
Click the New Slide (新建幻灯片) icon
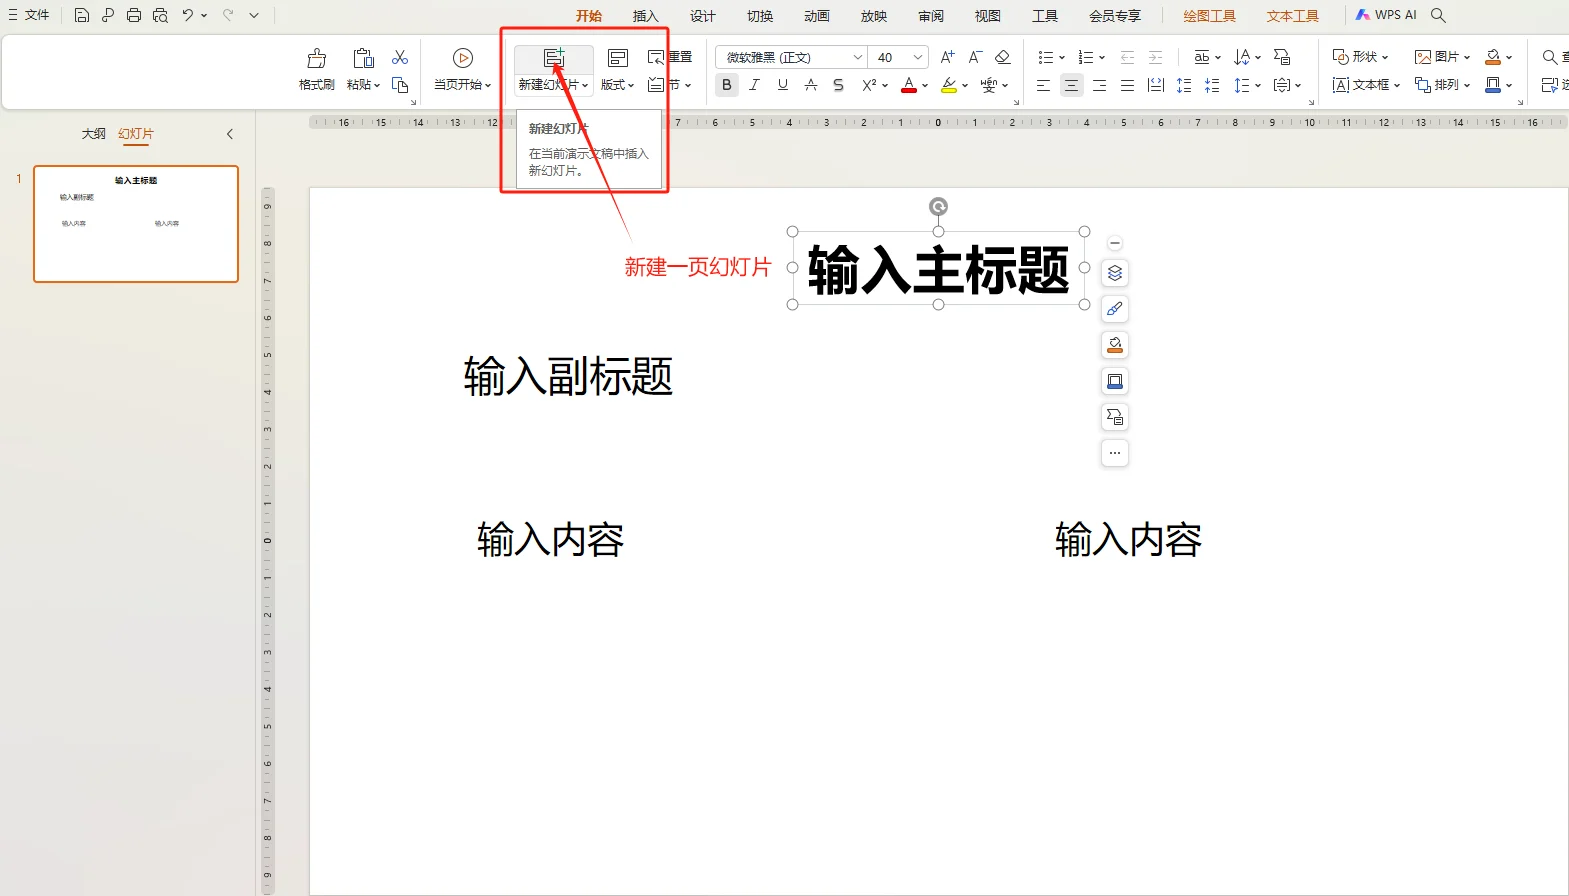coord(554,58)
